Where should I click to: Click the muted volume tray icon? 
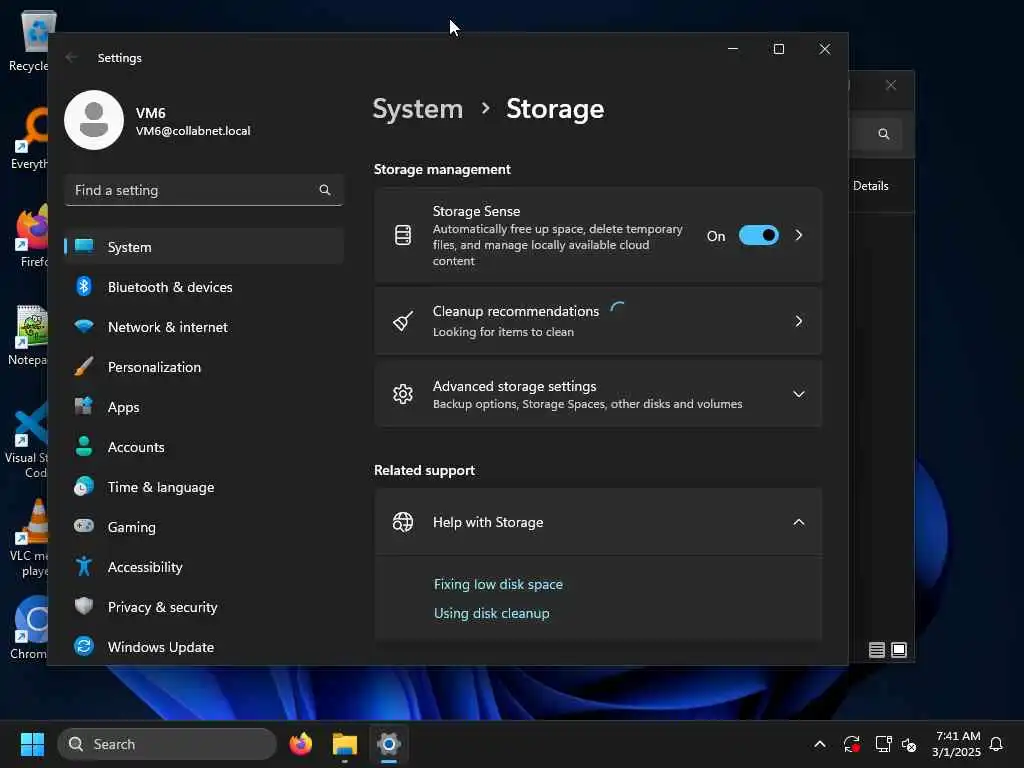(908, 744)
